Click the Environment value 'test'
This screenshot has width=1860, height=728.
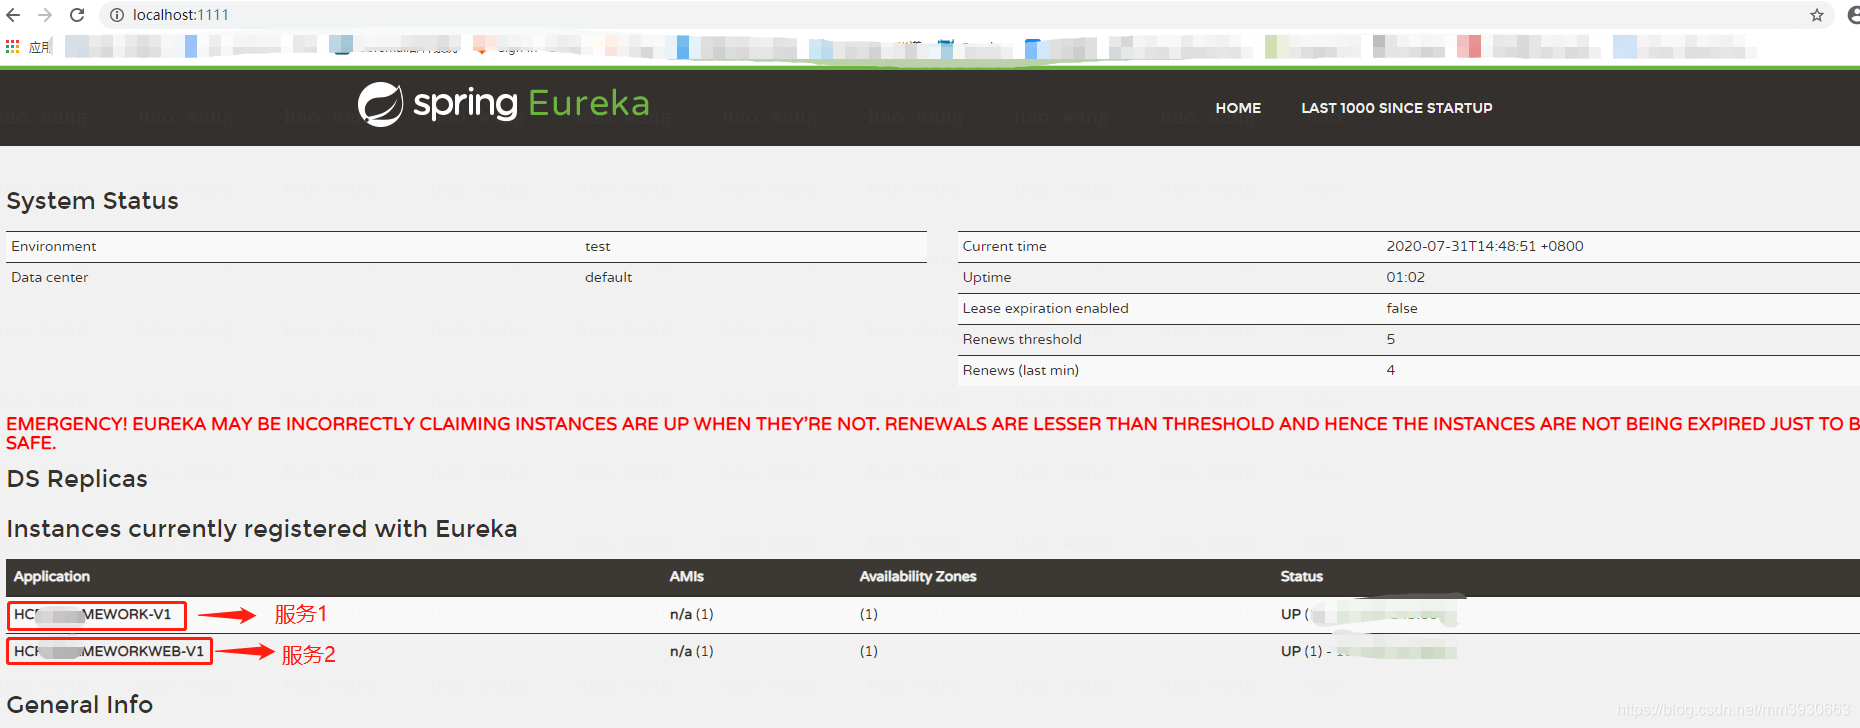(x=598, y=246)
